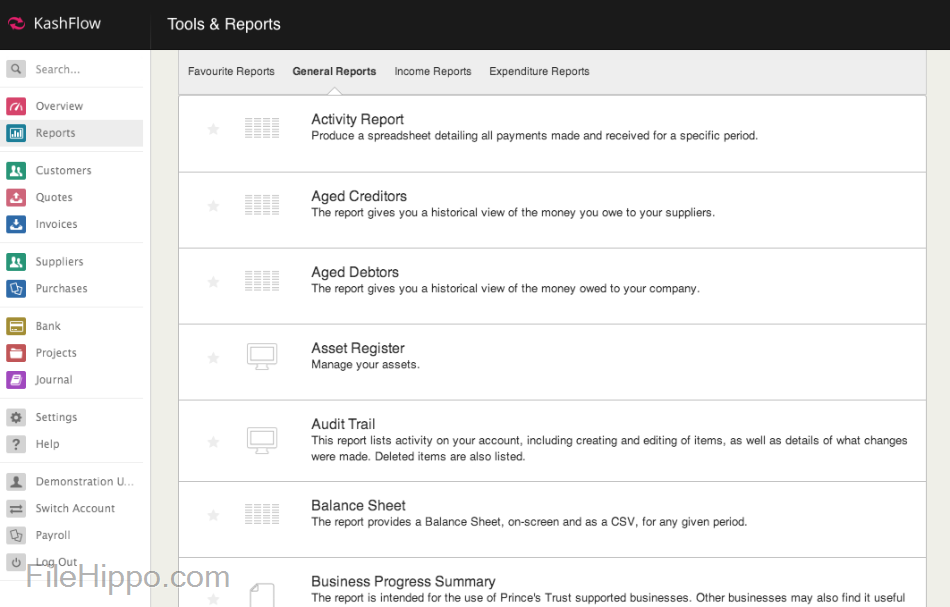
Task: Switch to the Income Reports tab
Action: click(432, 71)
